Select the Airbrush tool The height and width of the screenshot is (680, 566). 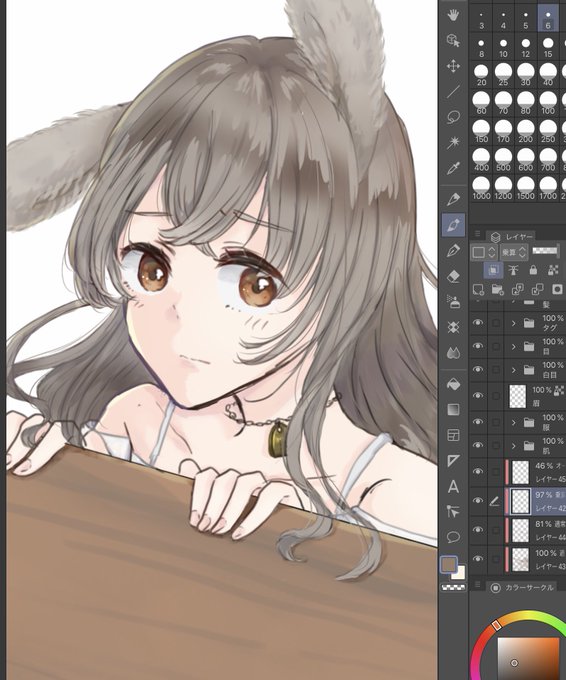[453, 301]
